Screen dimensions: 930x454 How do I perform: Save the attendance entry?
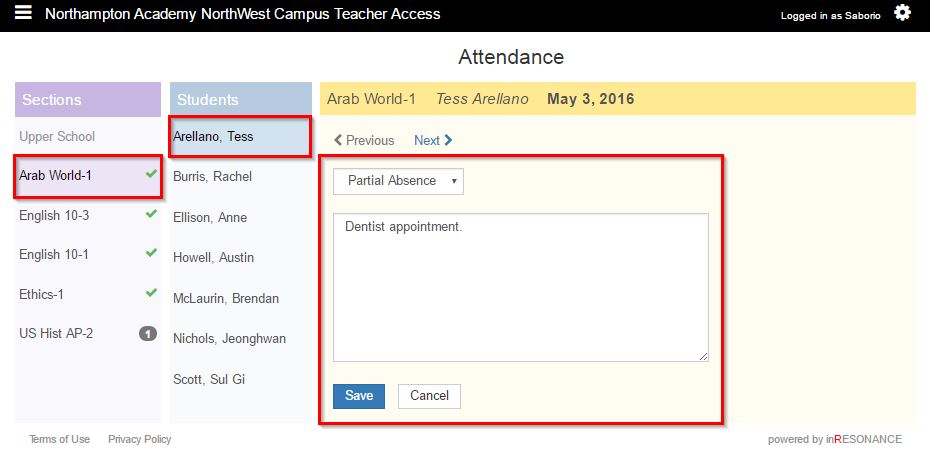(x=358, y=396)
